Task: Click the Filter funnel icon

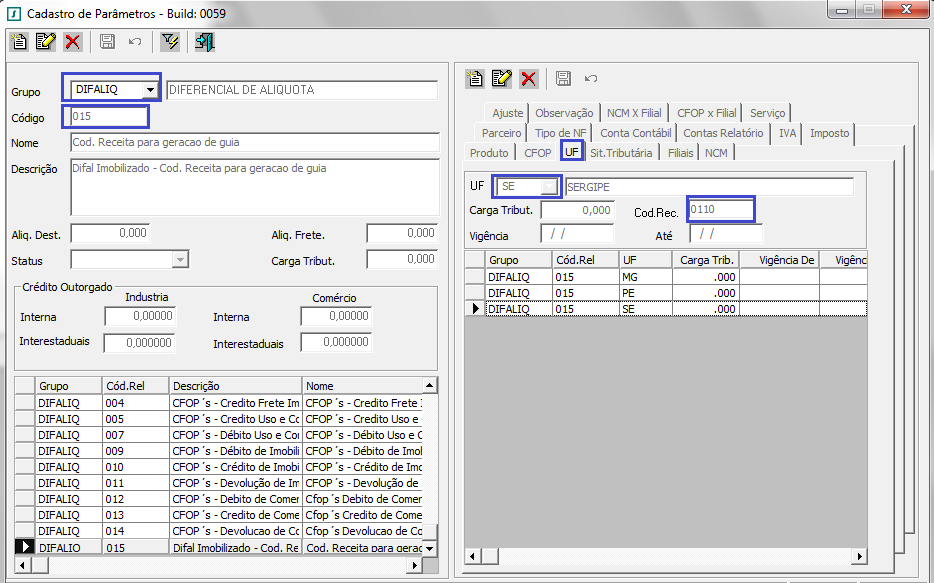Action: pos(170,42)
